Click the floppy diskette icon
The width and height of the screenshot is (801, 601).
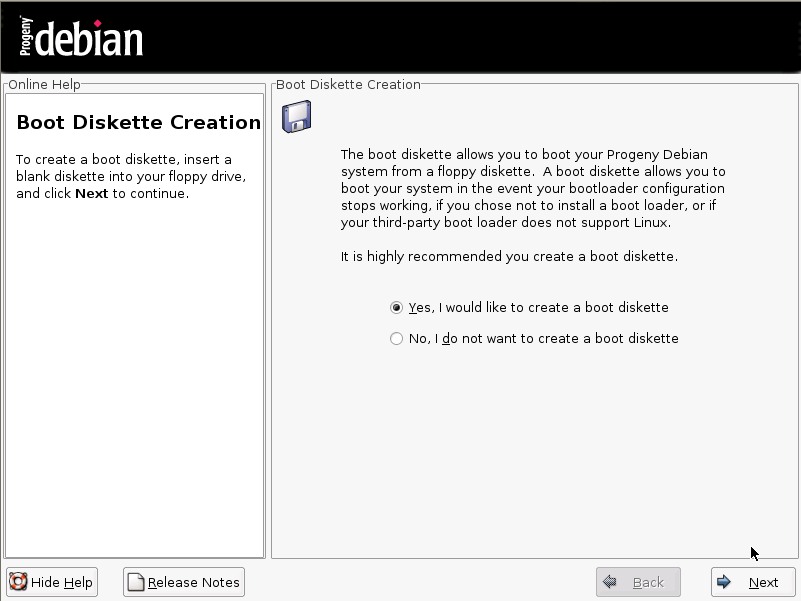tap(296, 117)
